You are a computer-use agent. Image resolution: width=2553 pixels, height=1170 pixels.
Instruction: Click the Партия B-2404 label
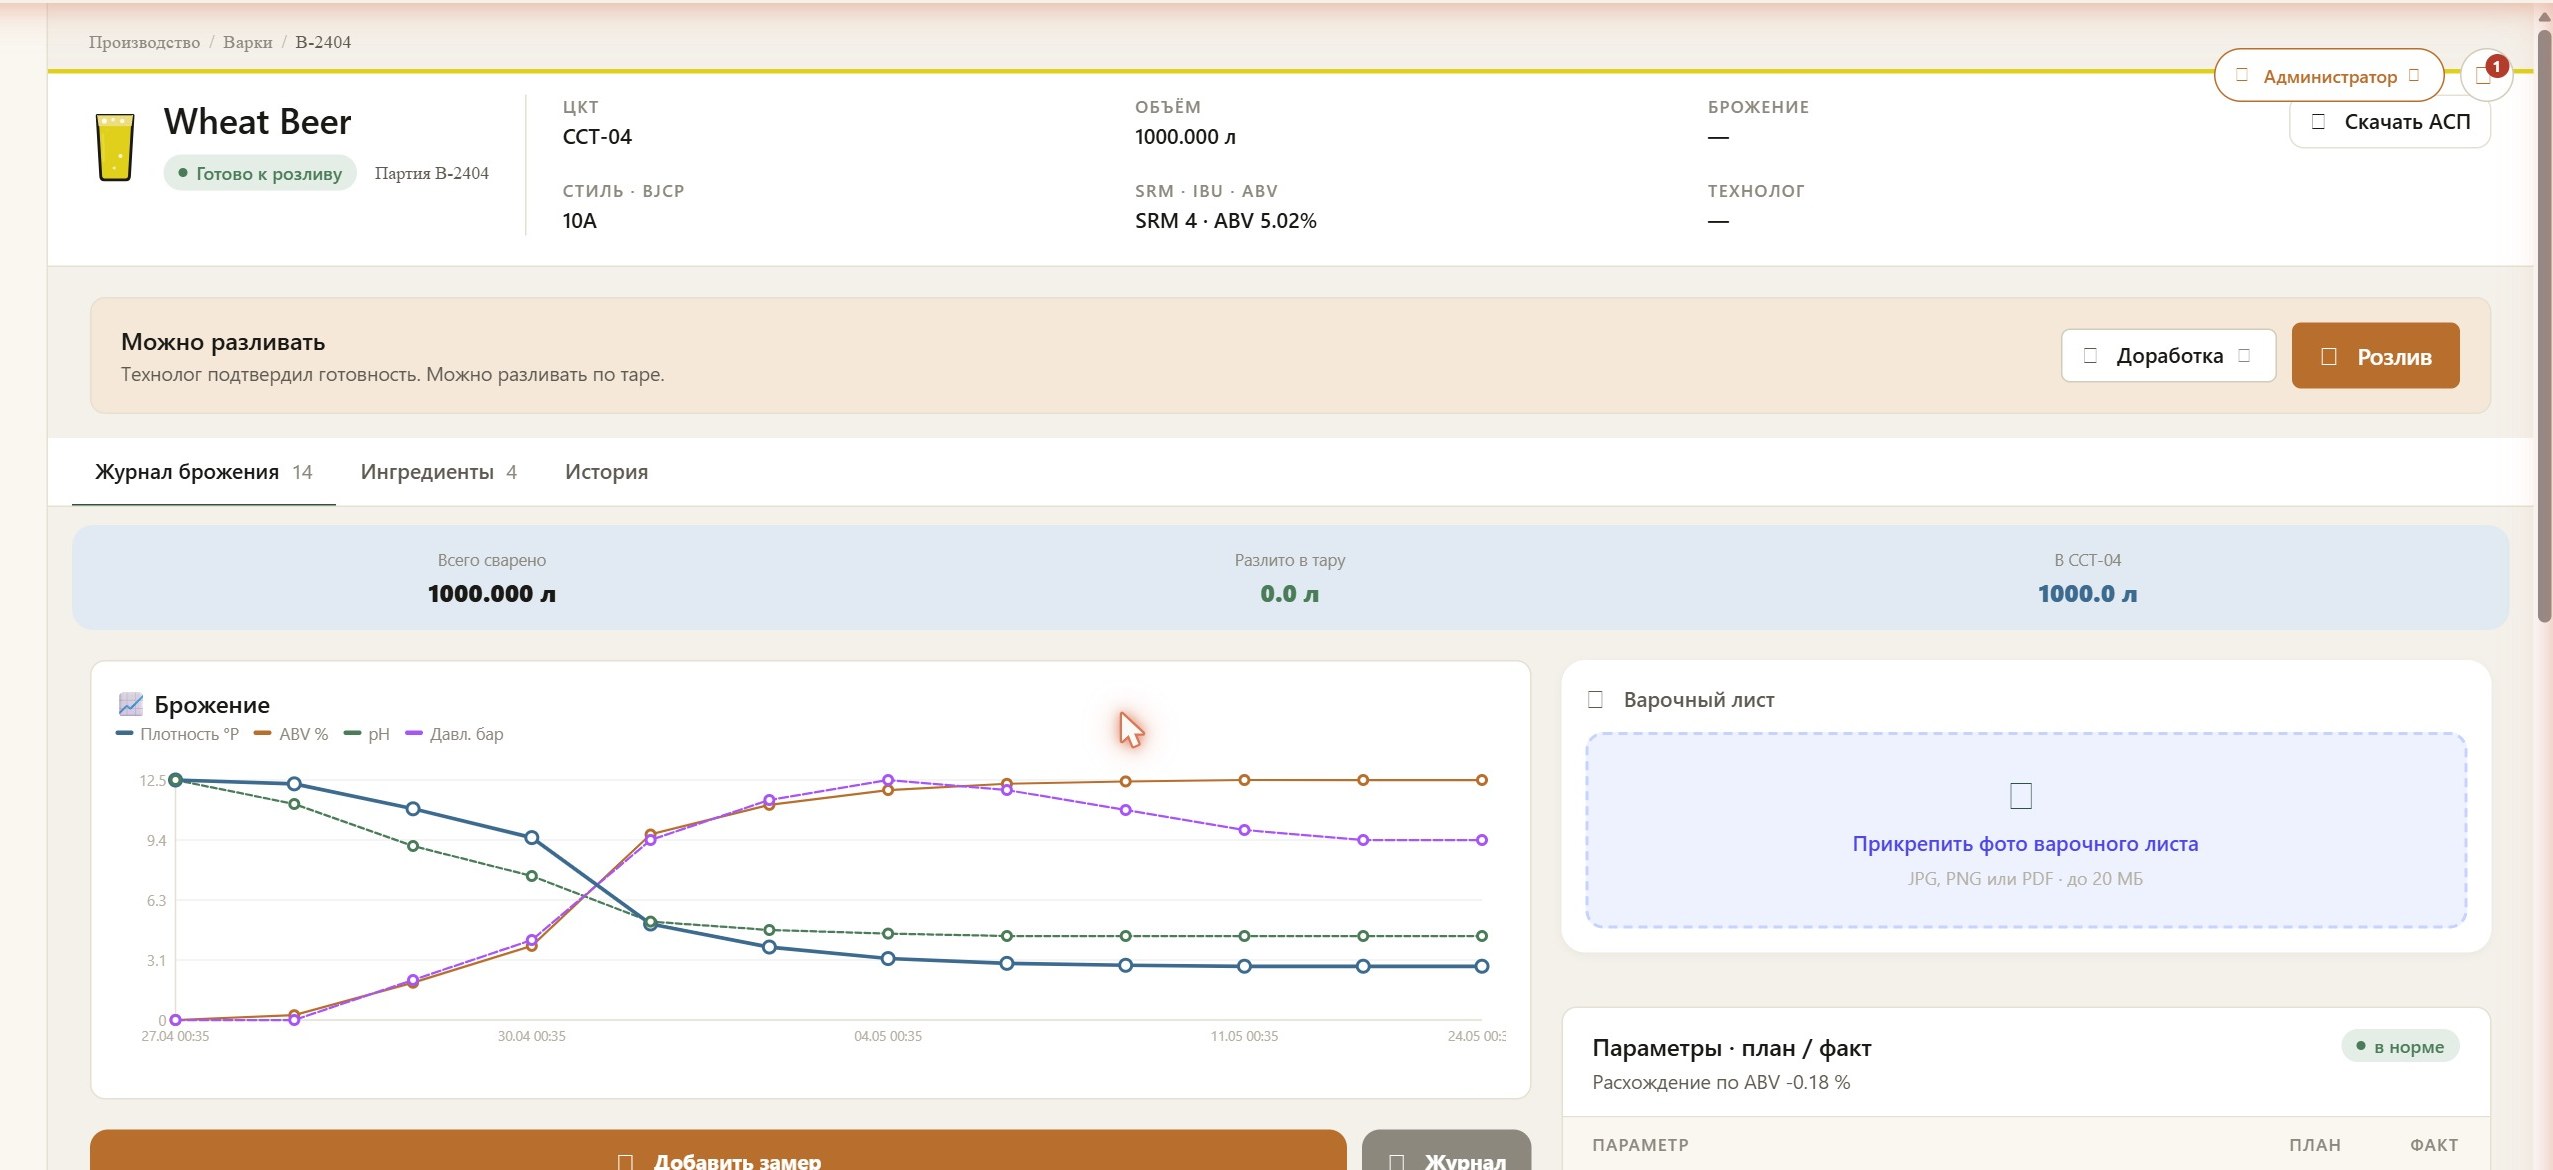click(x=432, y=173)
